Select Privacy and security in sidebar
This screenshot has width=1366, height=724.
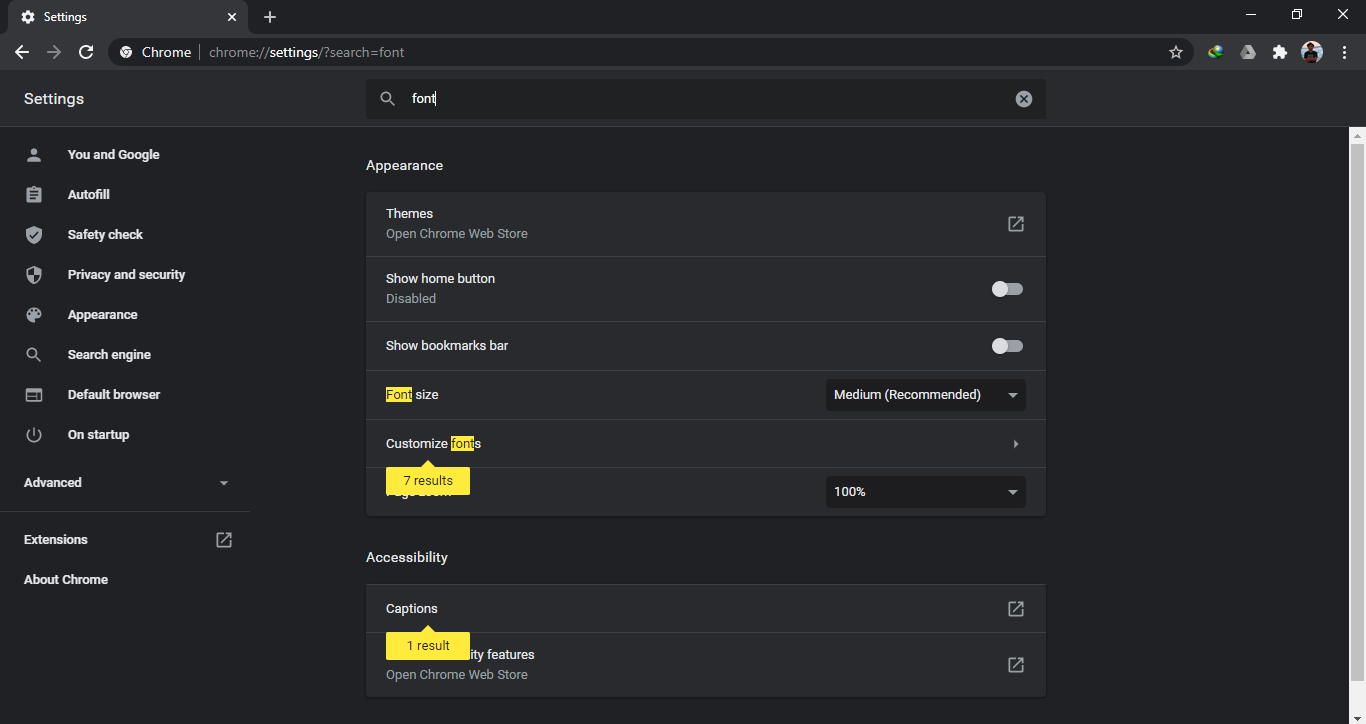coord(126,275)
